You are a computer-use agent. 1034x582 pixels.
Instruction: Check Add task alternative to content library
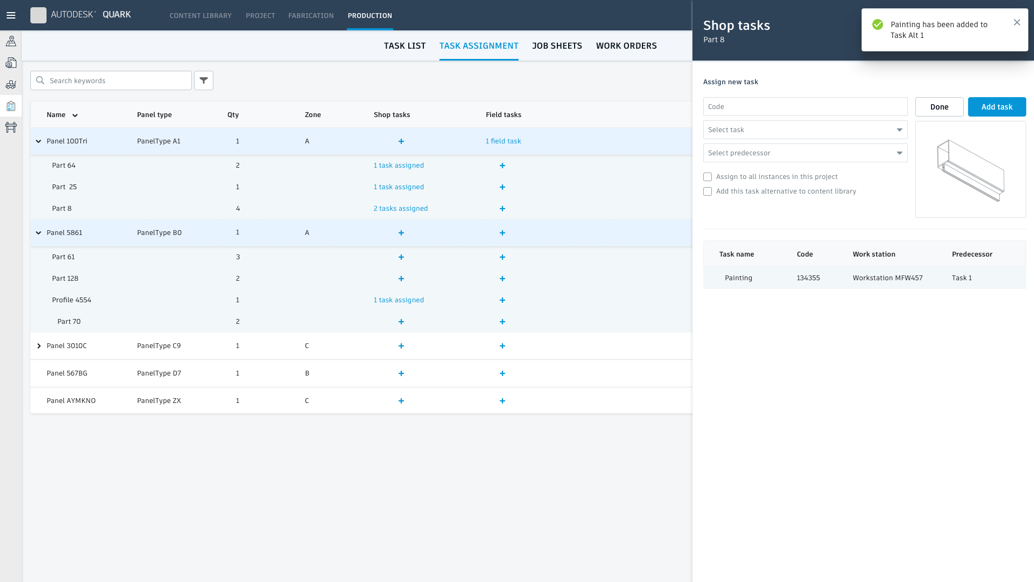coord(708,191)
